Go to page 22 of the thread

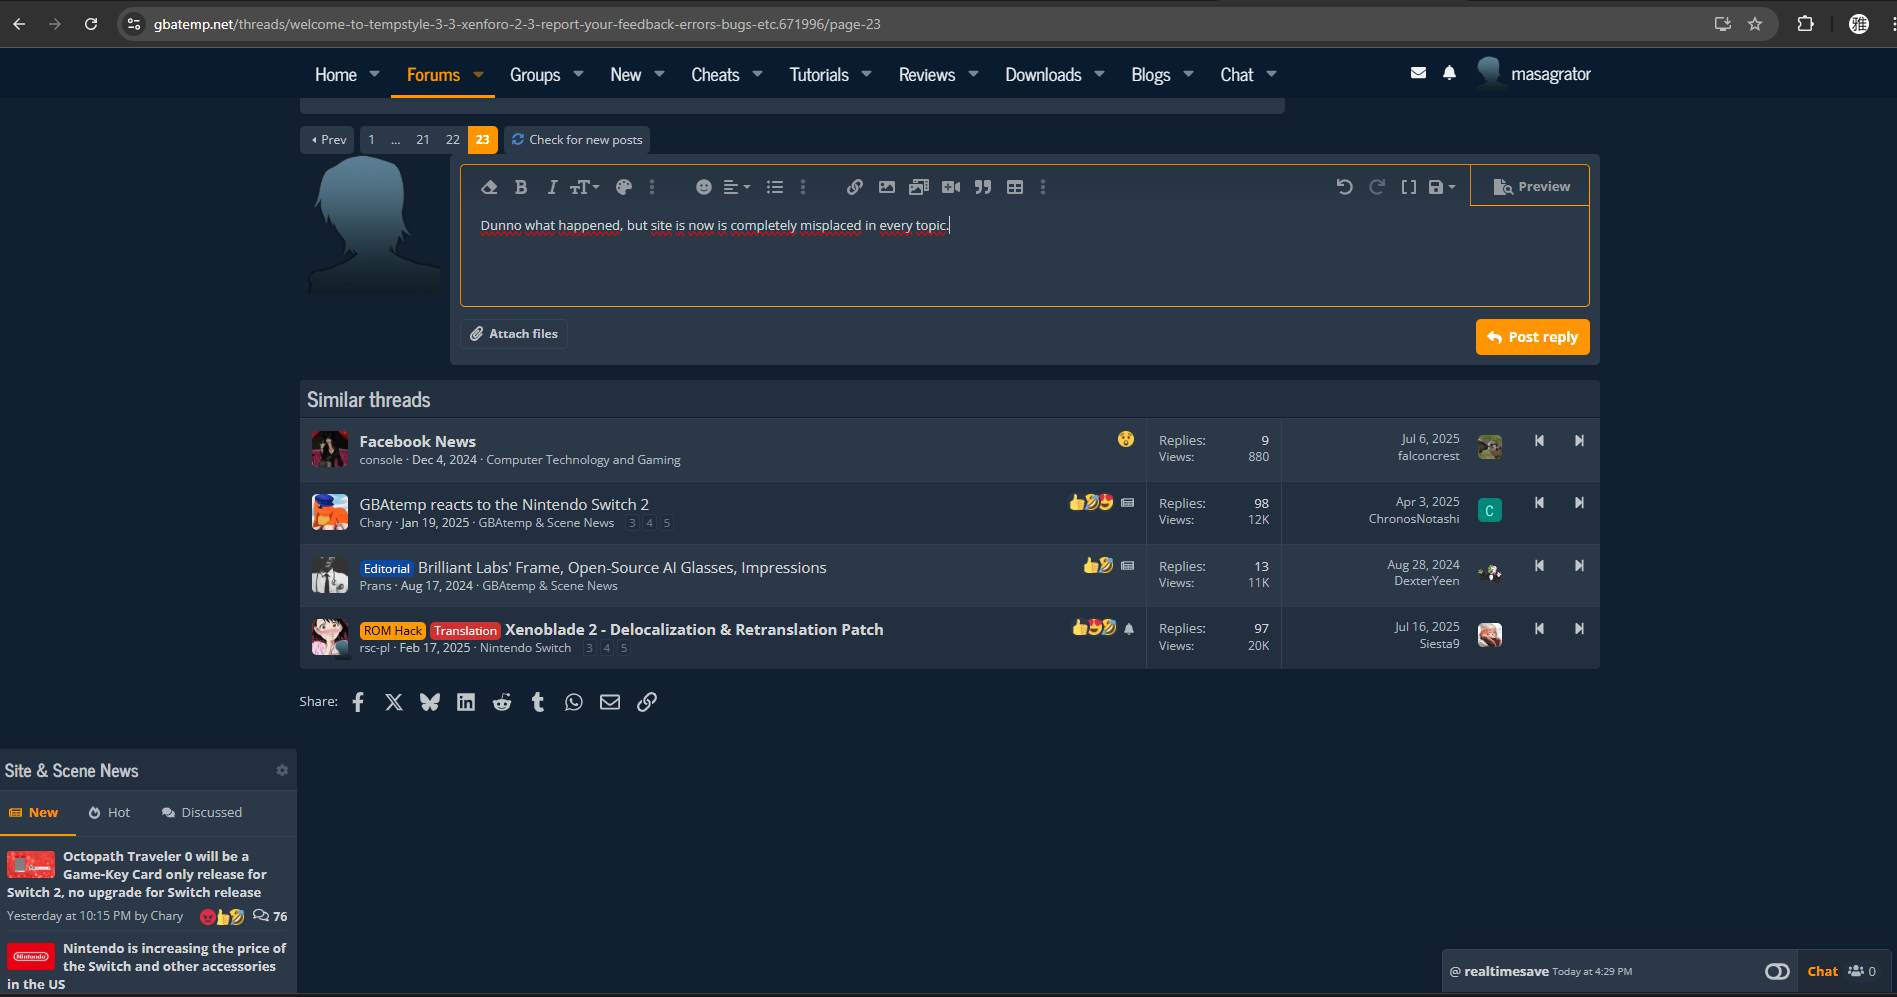pyautogui.click(x=453, y=140)
